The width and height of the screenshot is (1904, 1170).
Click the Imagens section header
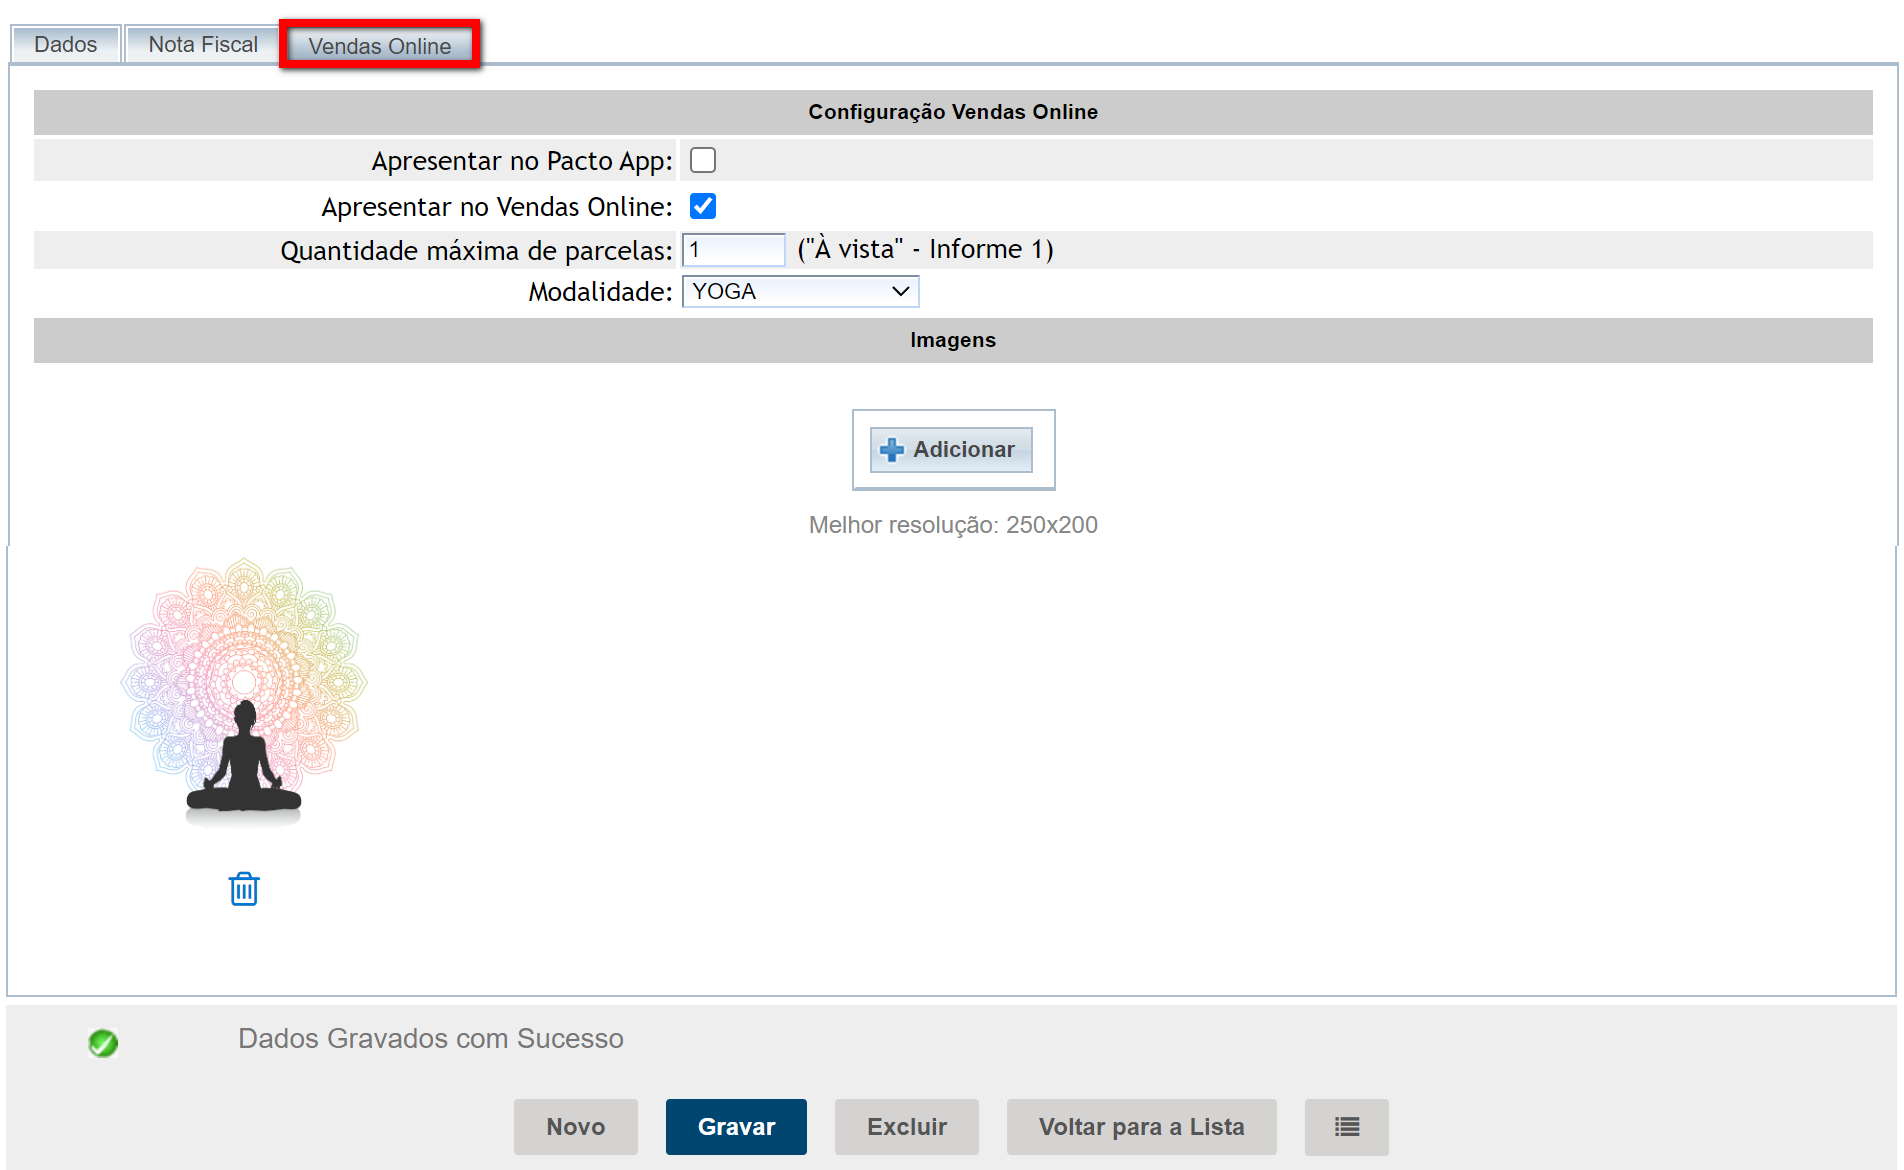coord(952,340)
